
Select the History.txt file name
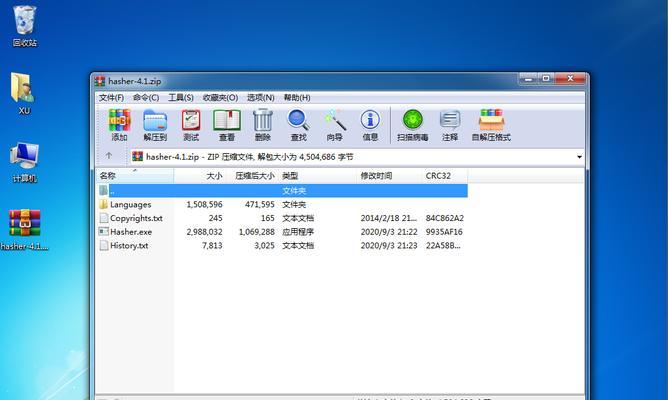(129, 245)
